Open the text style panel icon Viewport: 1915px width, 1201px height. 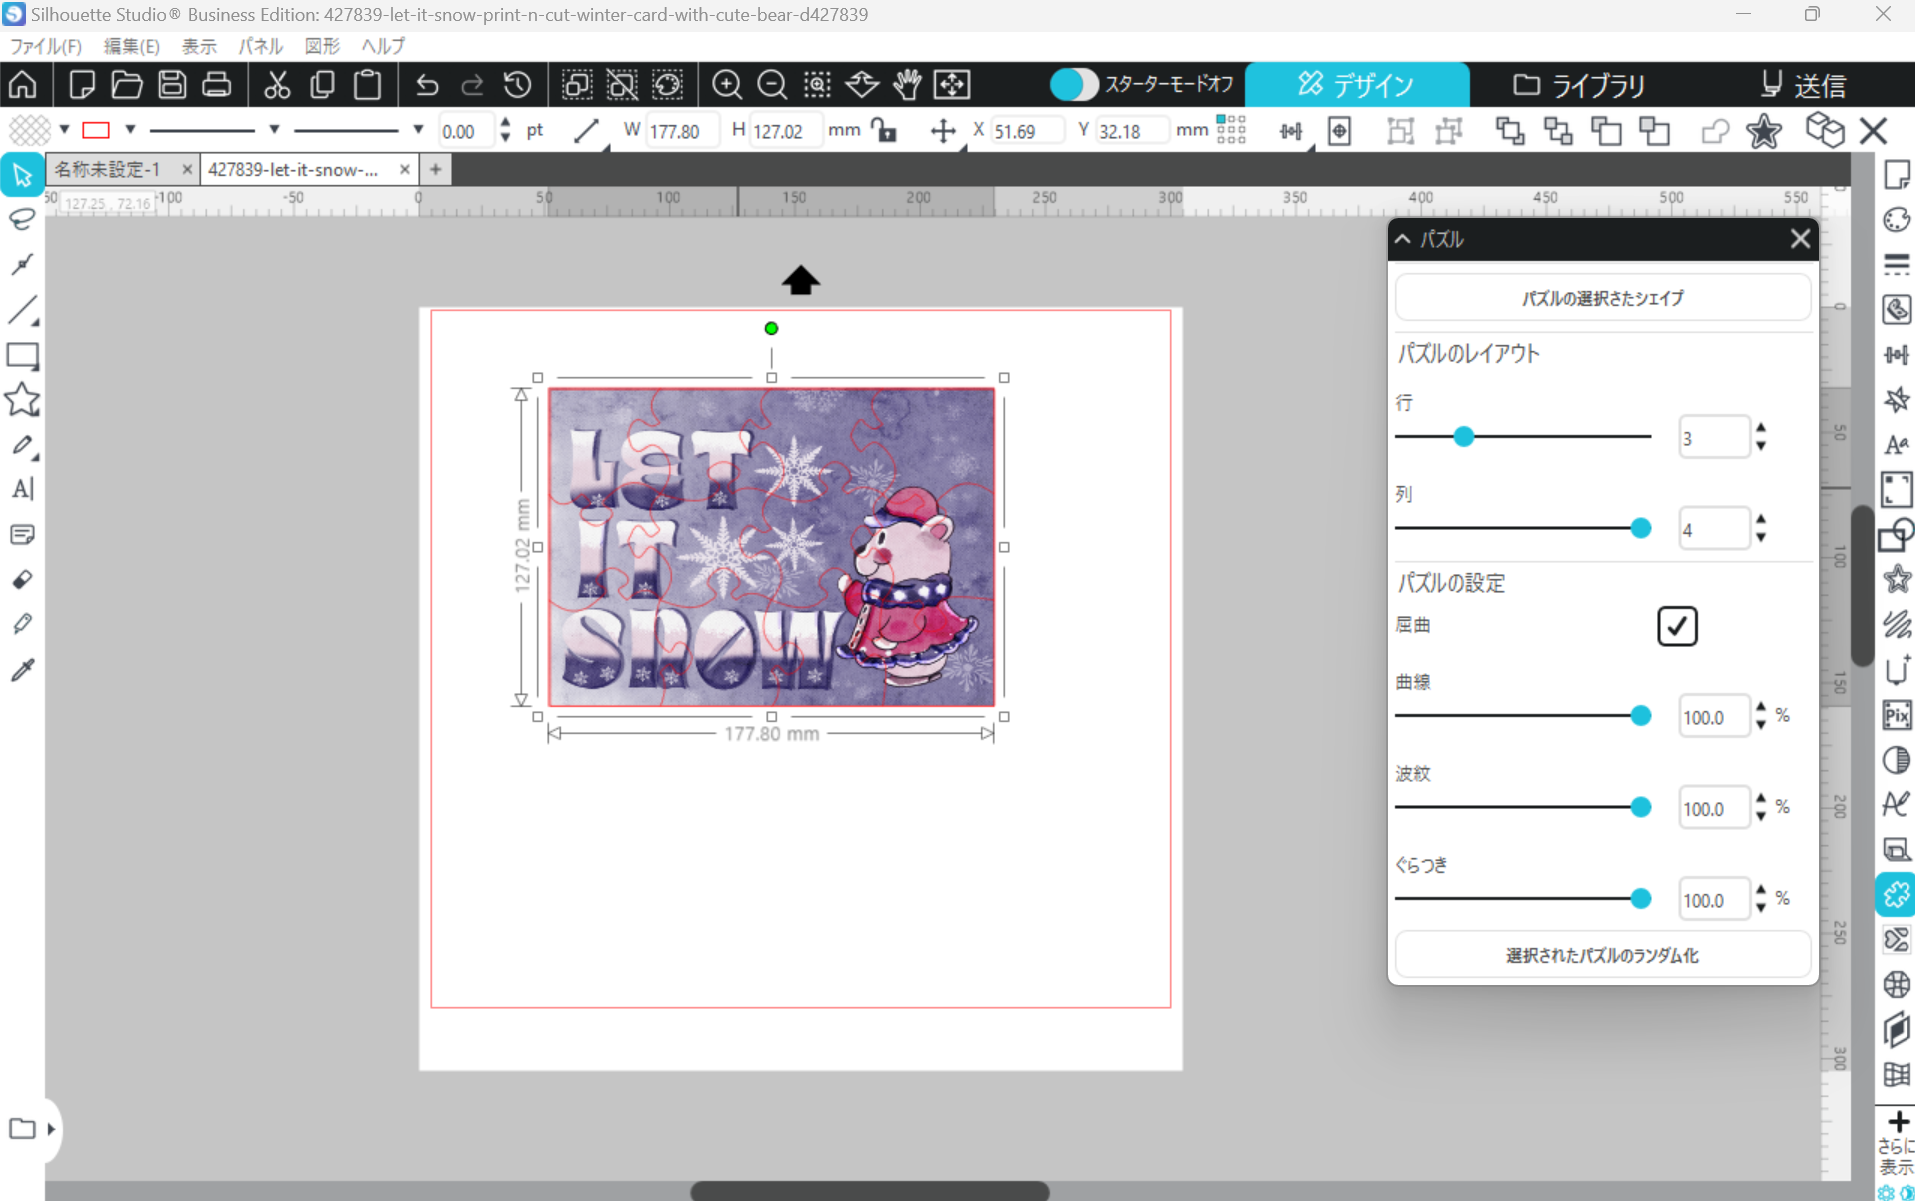[1895, 445]
